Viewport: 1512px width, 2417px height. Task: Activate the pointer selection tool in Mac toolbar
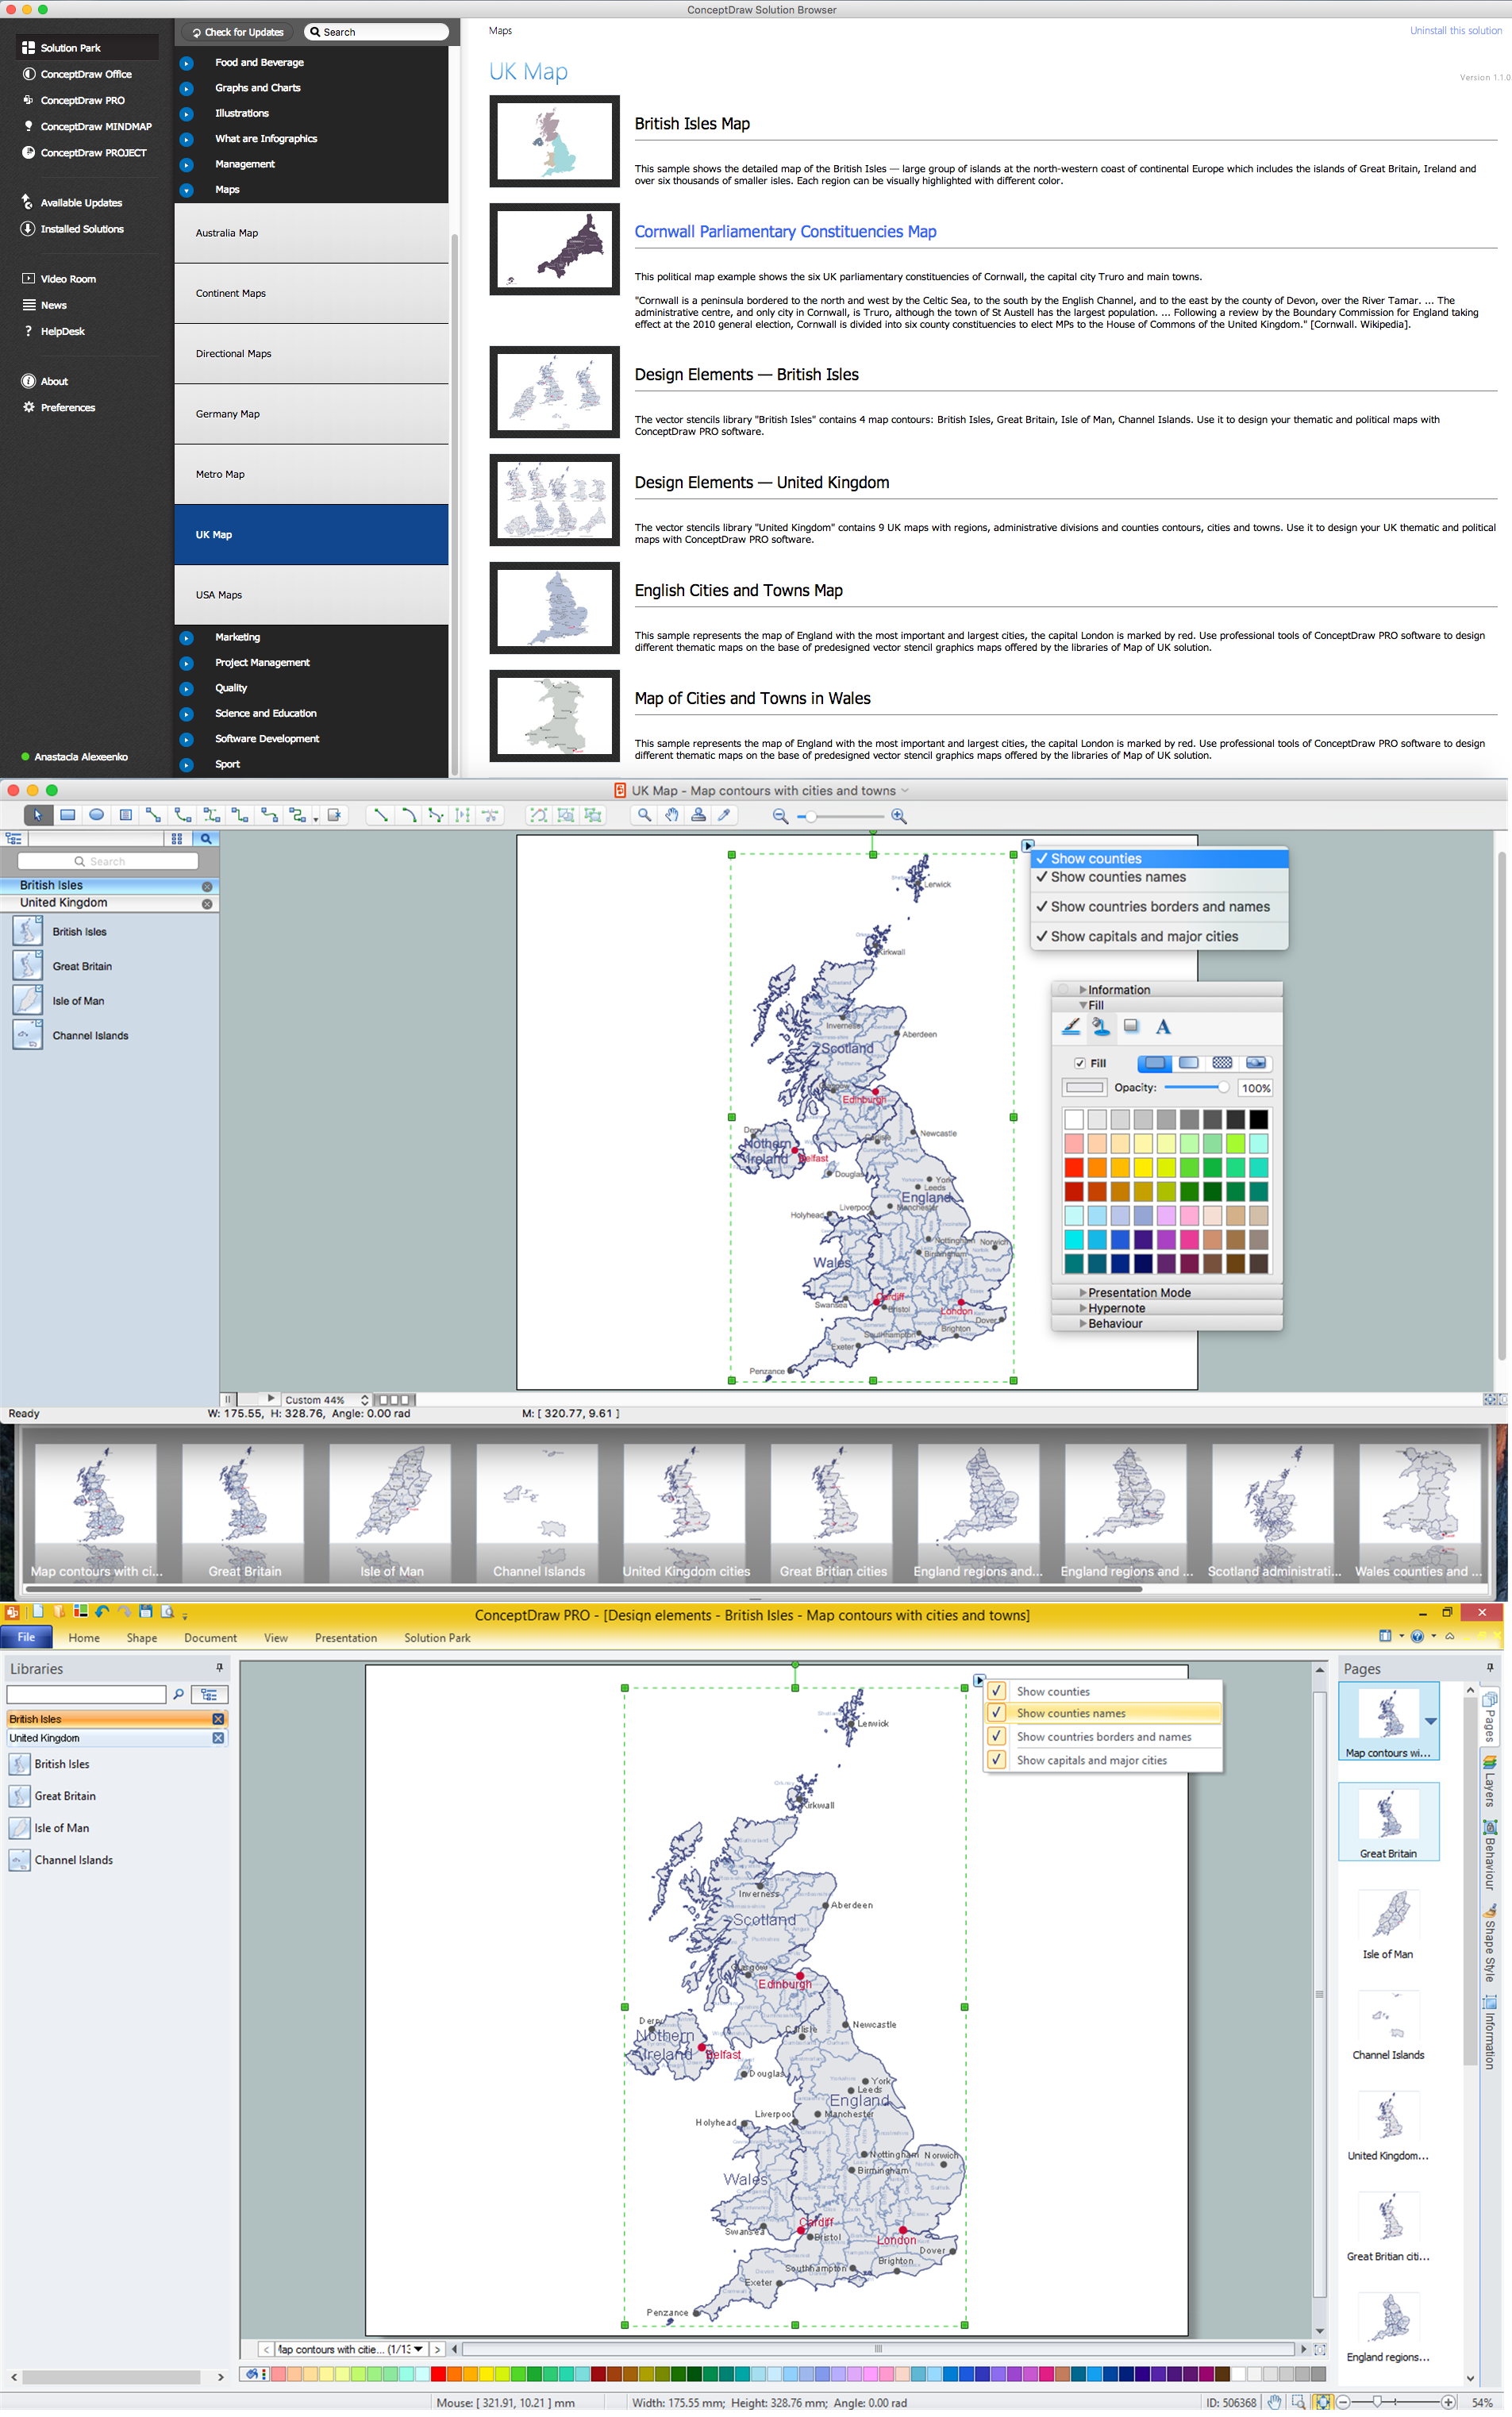click(38, 816)
